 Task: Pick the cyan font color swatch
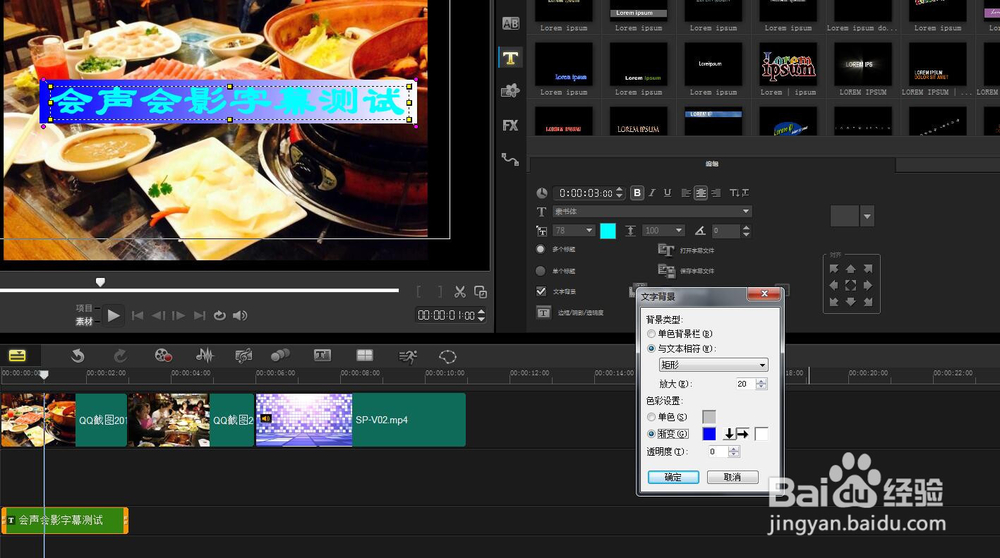point(608,231)
